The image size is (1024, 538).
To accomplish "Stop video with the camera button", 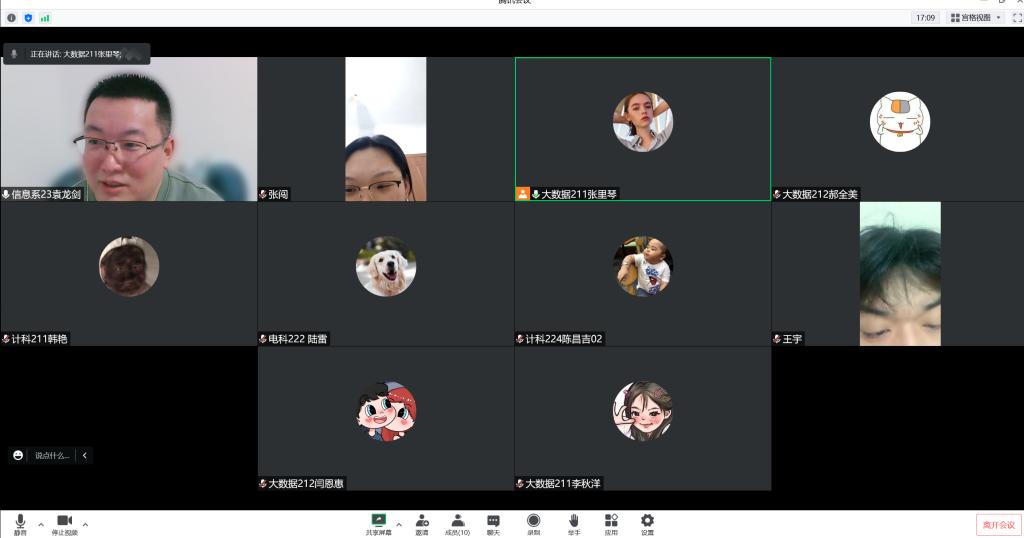I will 64,522.
